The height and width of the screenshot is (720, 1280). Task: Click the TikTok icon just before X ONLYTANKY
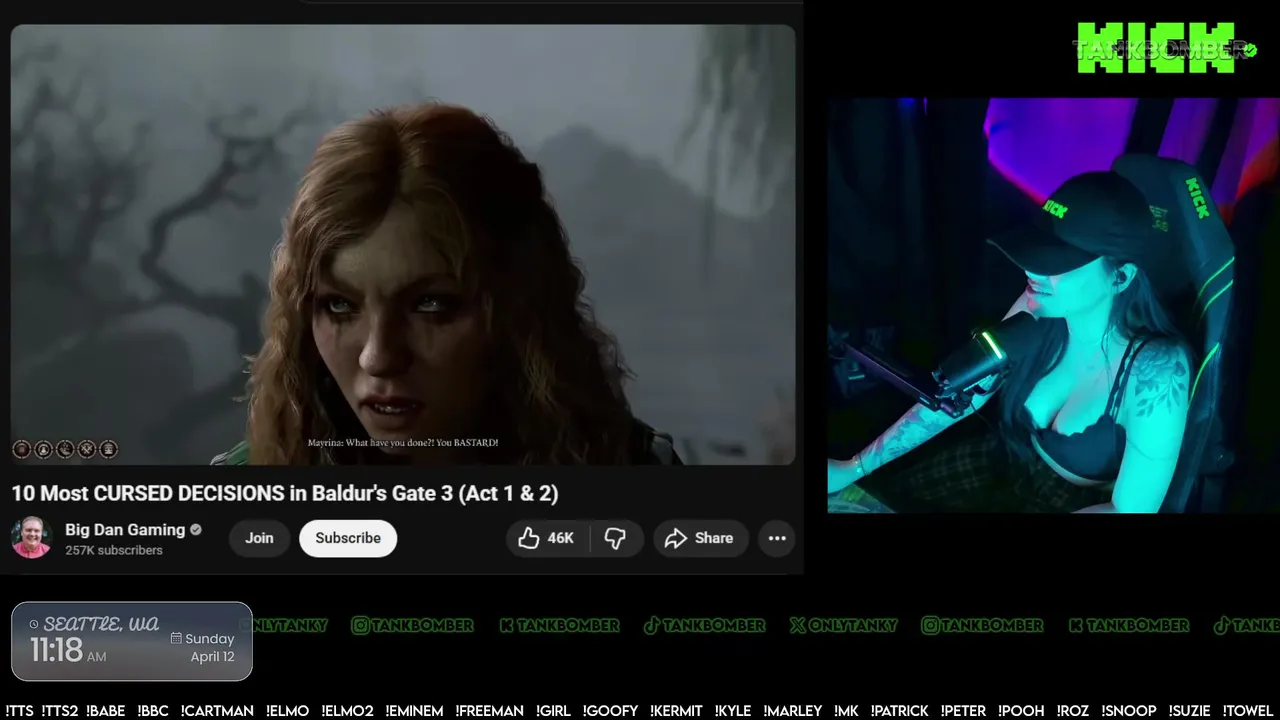[x=651, y=625]
